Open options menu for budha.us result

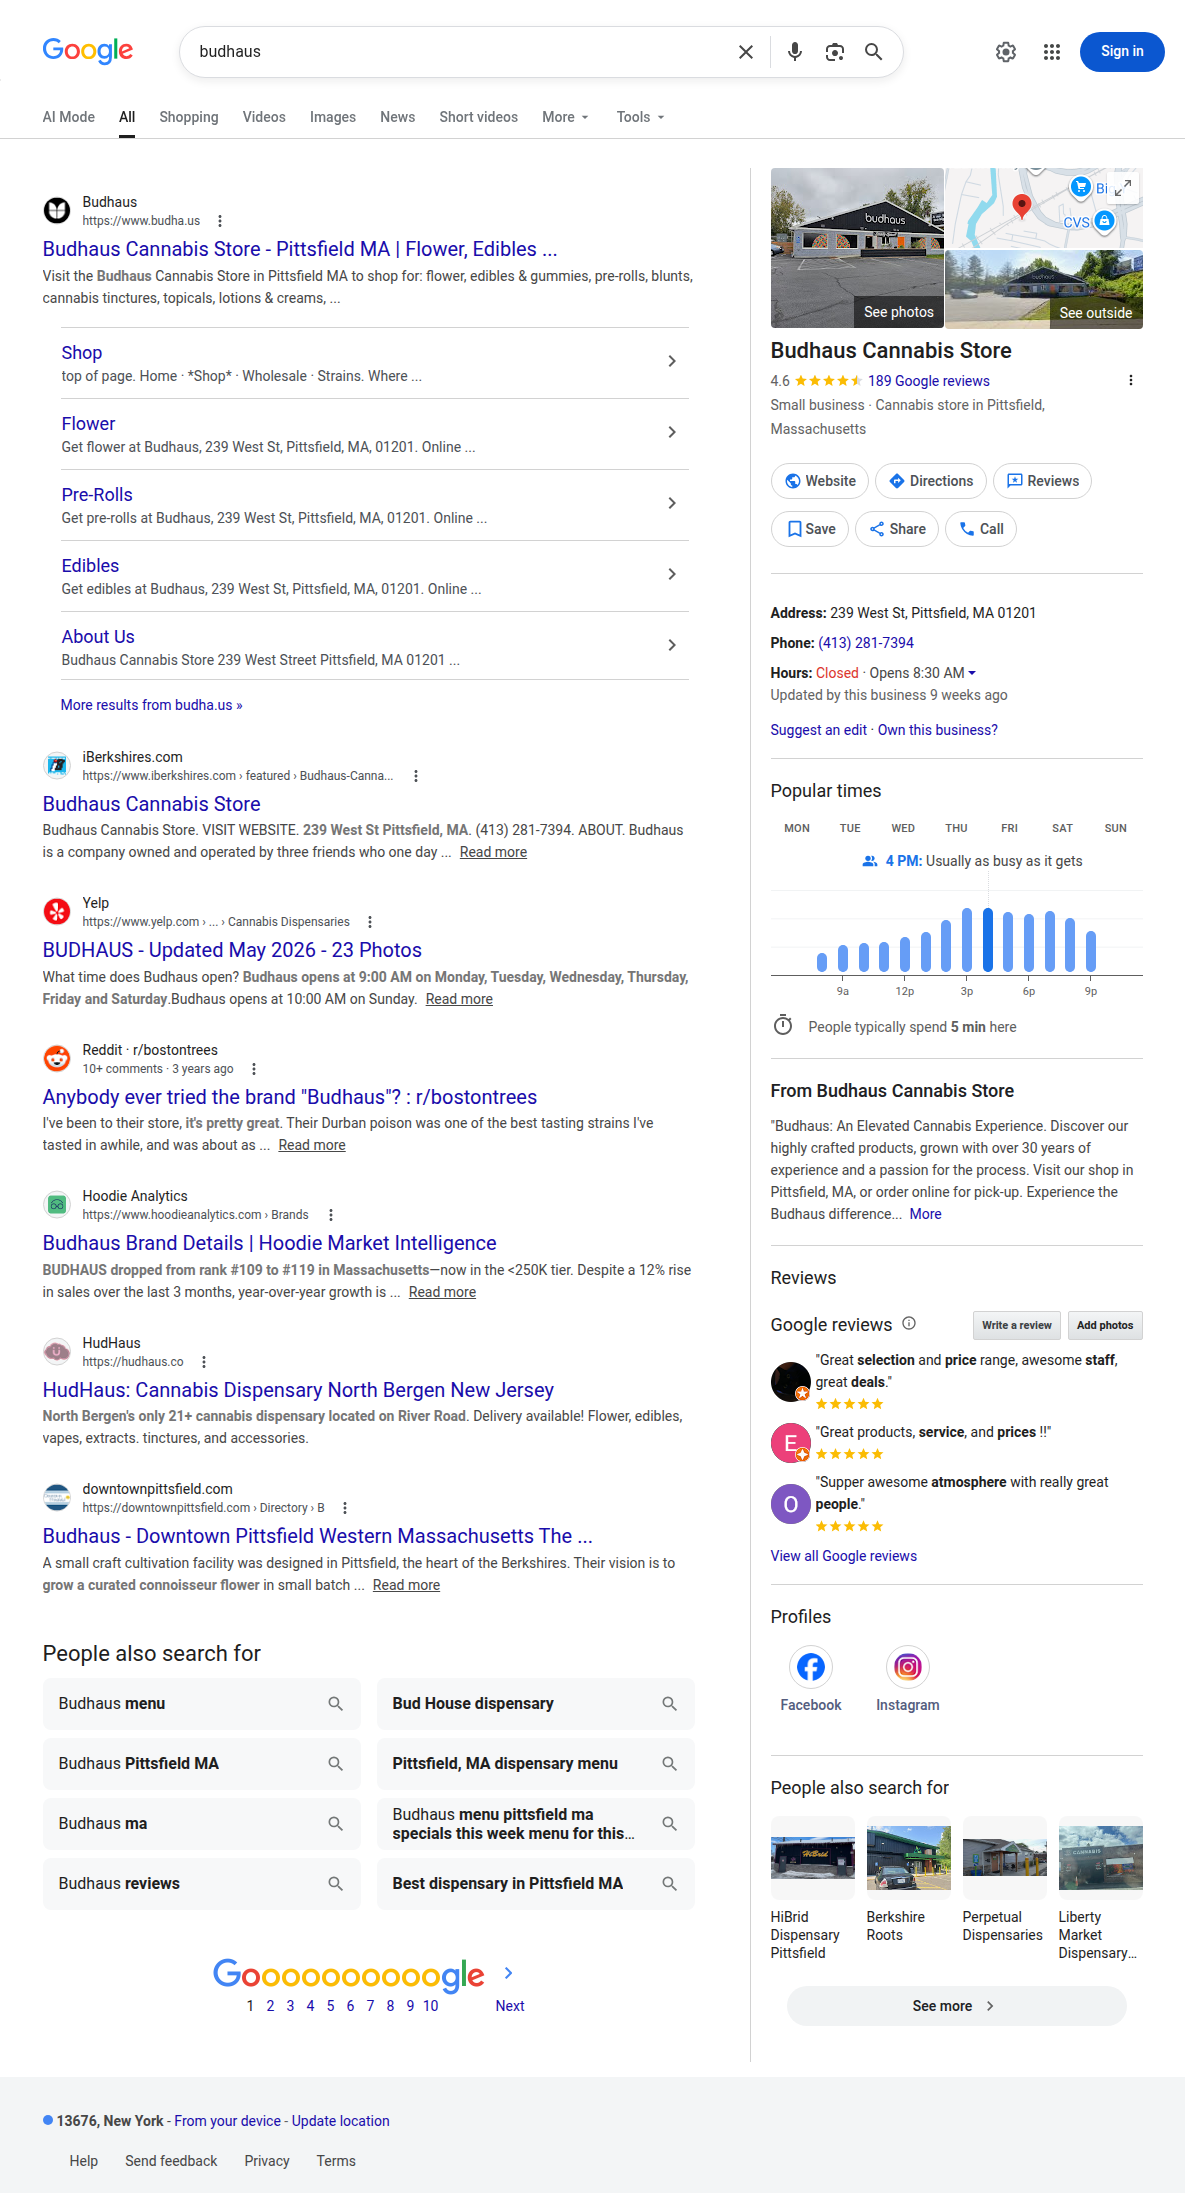220,221
